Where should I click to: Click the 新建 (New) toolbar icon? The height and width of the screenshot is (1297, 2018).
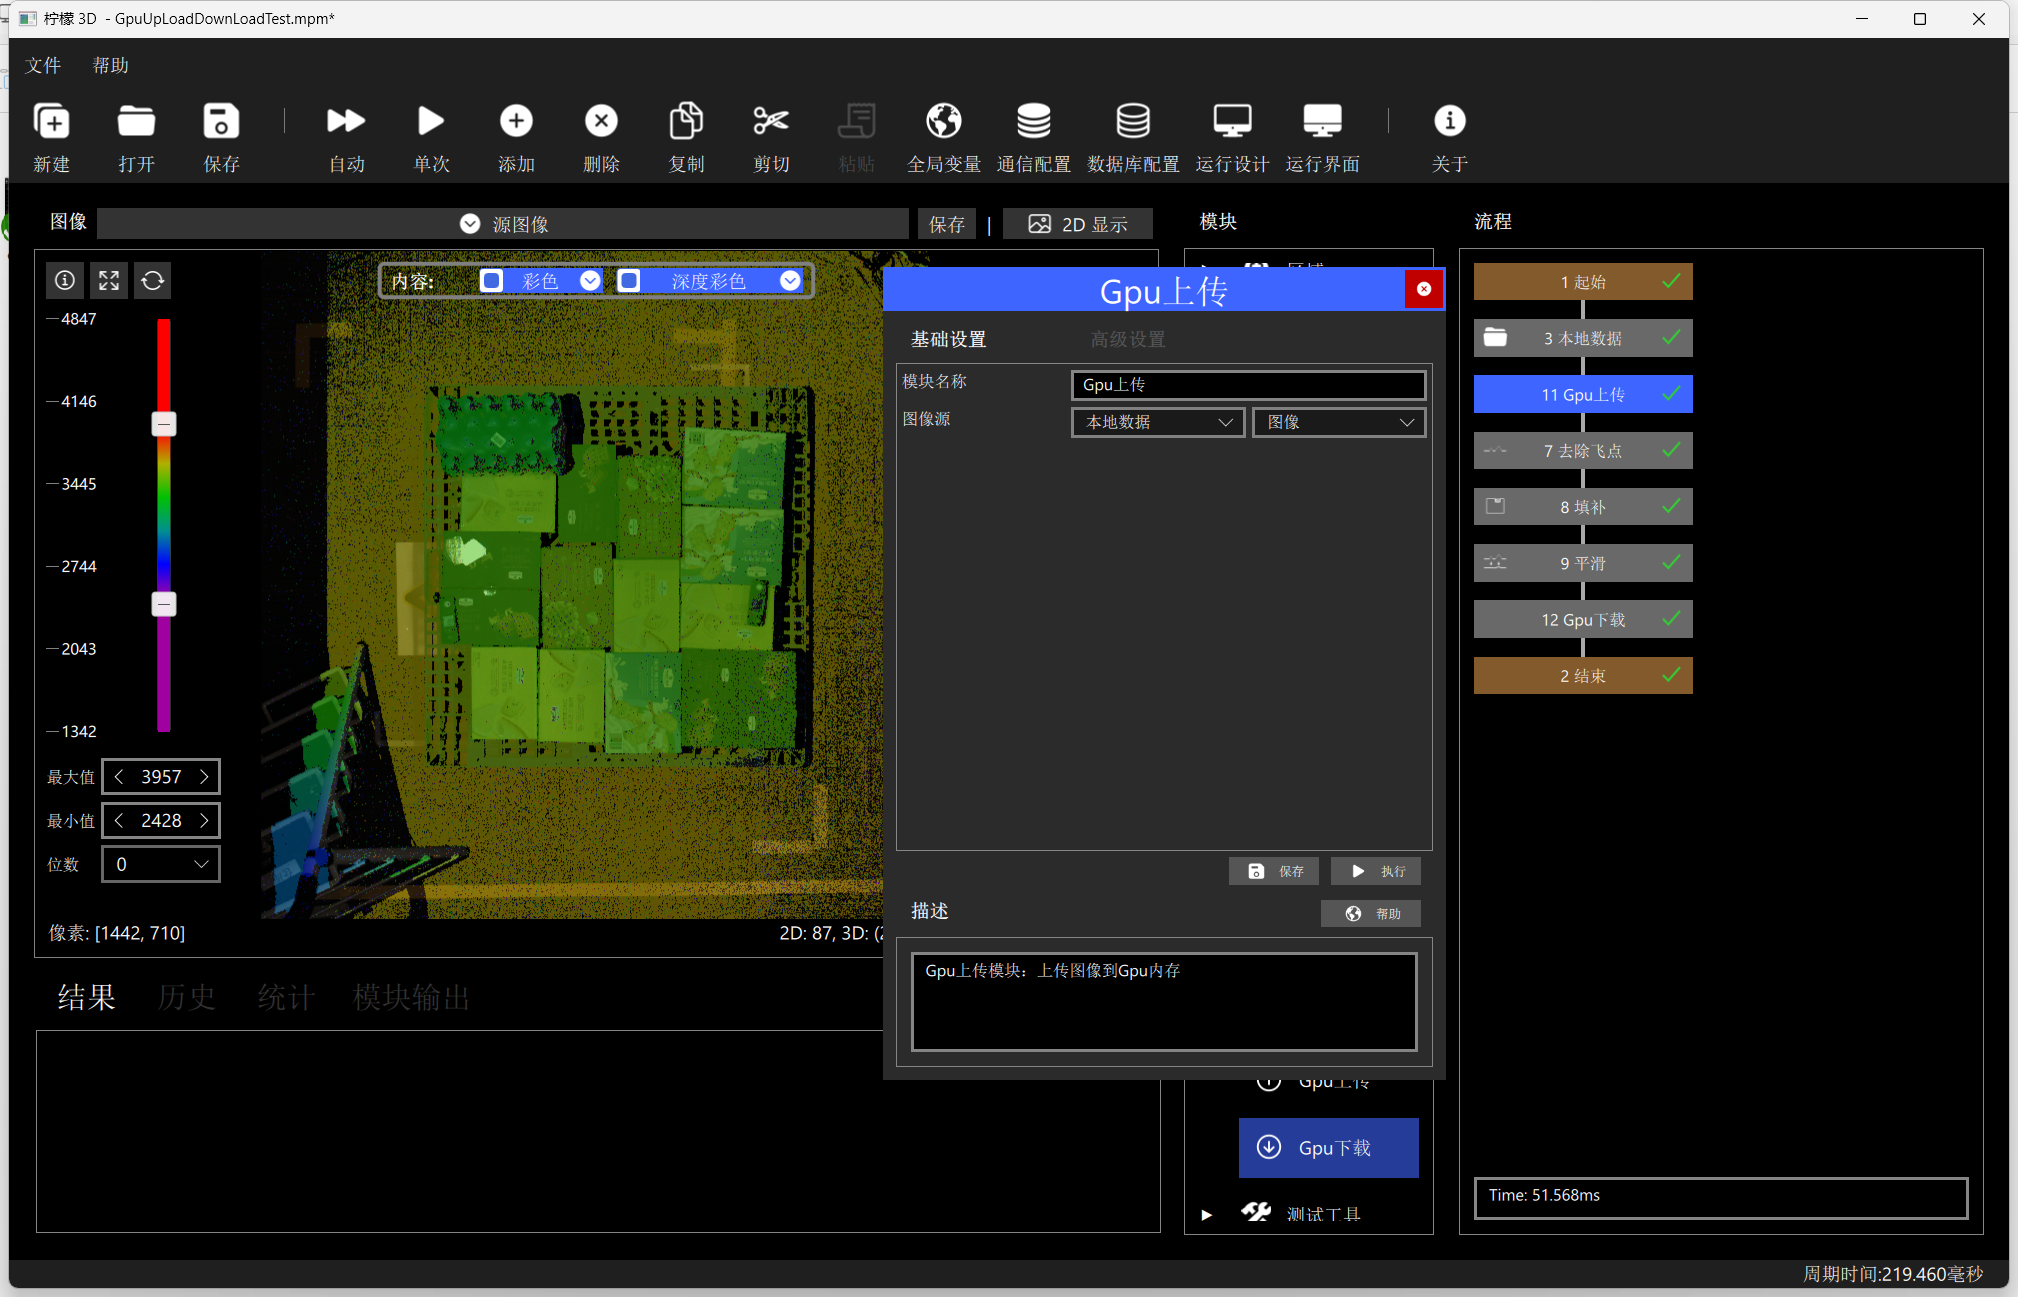click(x=52, y=121)
